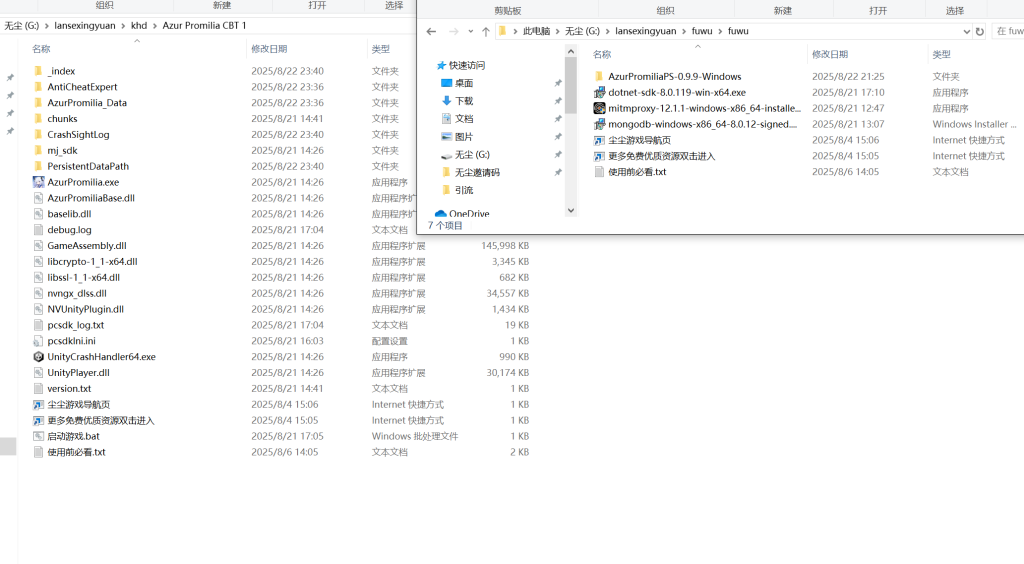Click the navigation pane scroll up arrow
Image resolution: width=1024 pixels, height=564 pixels.
click(571, 51)
